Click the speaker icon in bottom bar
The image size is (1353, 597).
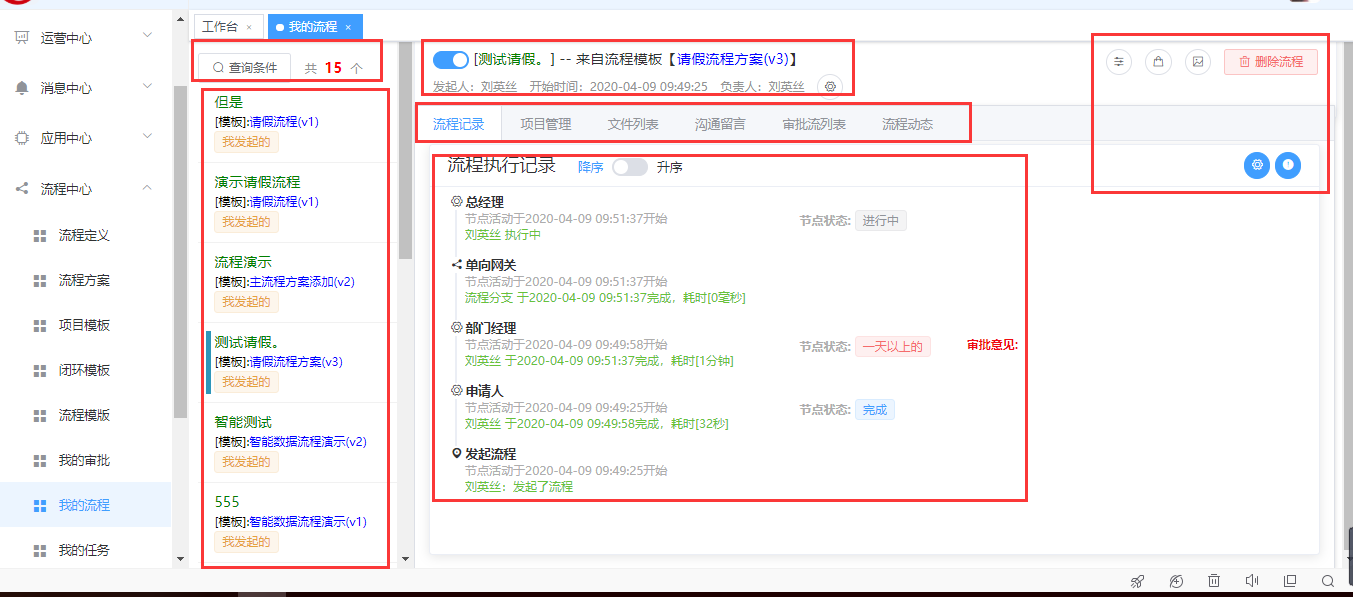coord(1251,581)
